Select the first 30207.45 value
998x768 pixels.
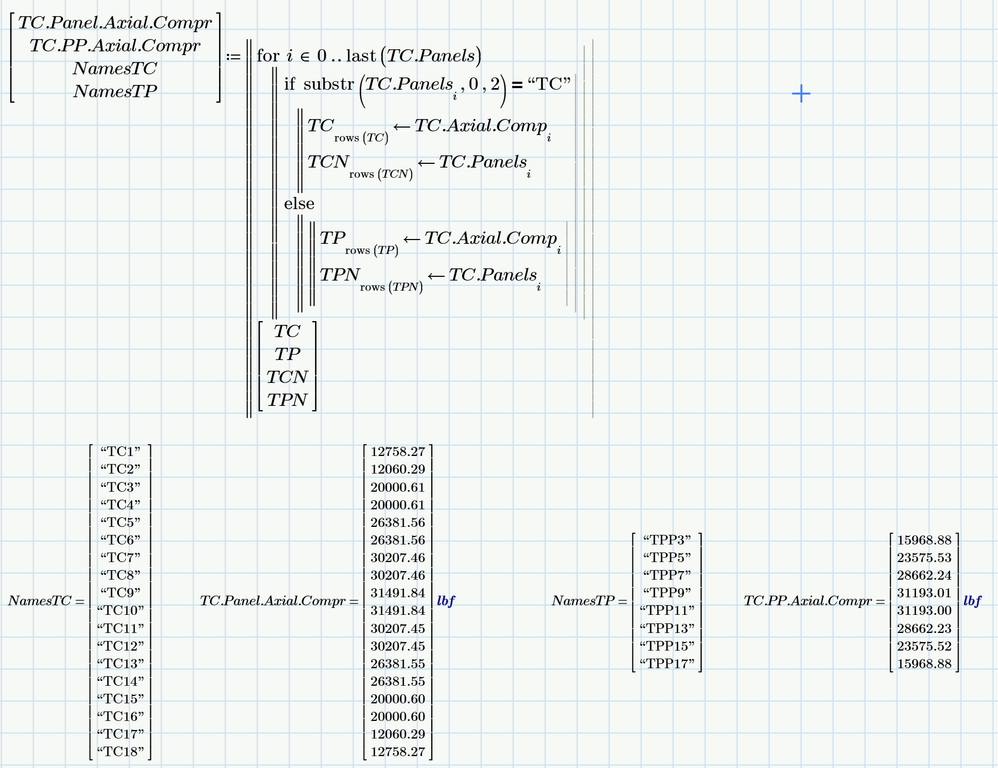point(398,629)
